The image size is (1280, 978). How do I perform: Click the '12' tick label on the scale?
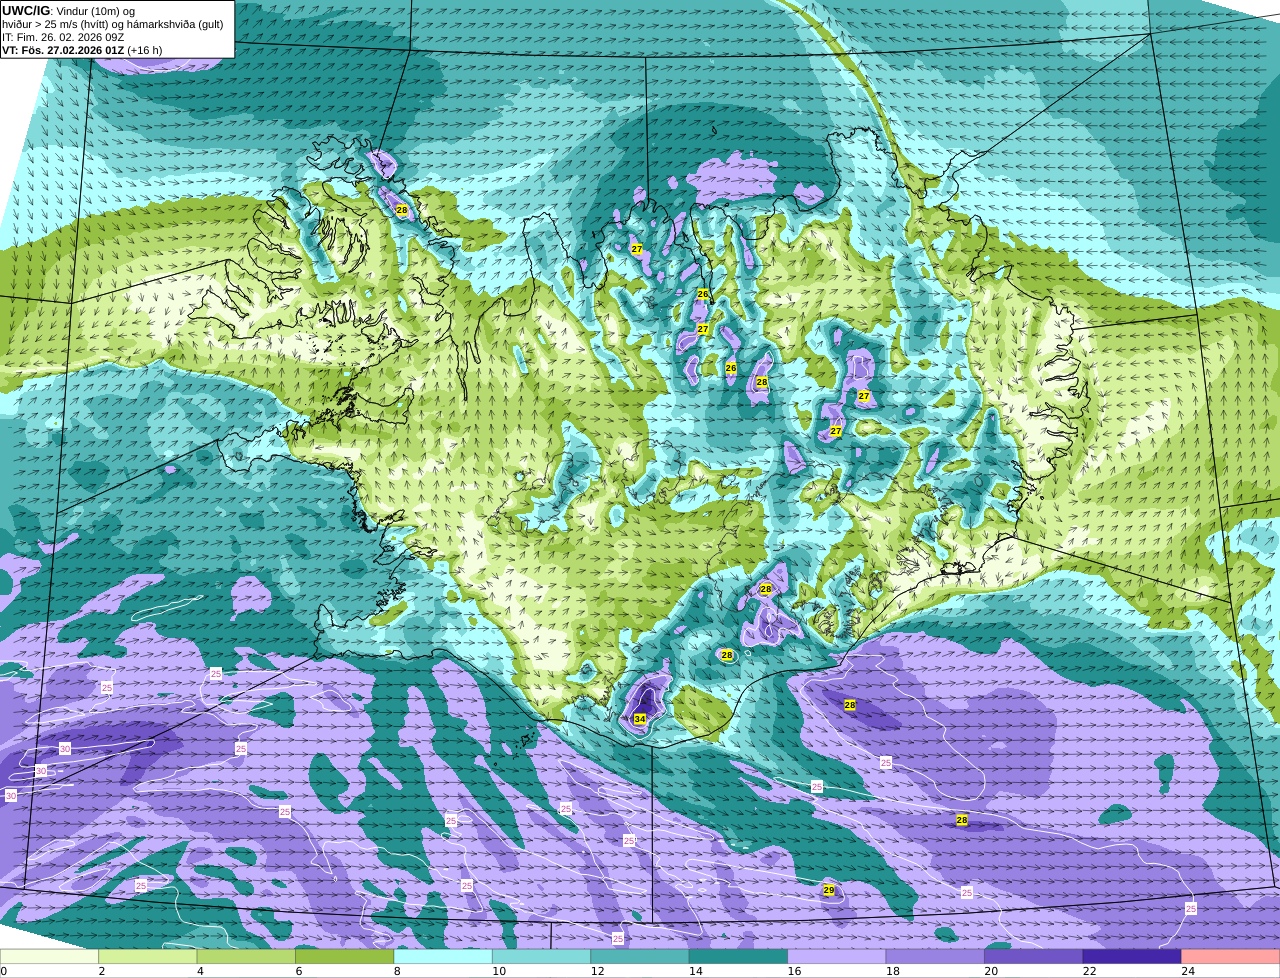coord(597,971)
